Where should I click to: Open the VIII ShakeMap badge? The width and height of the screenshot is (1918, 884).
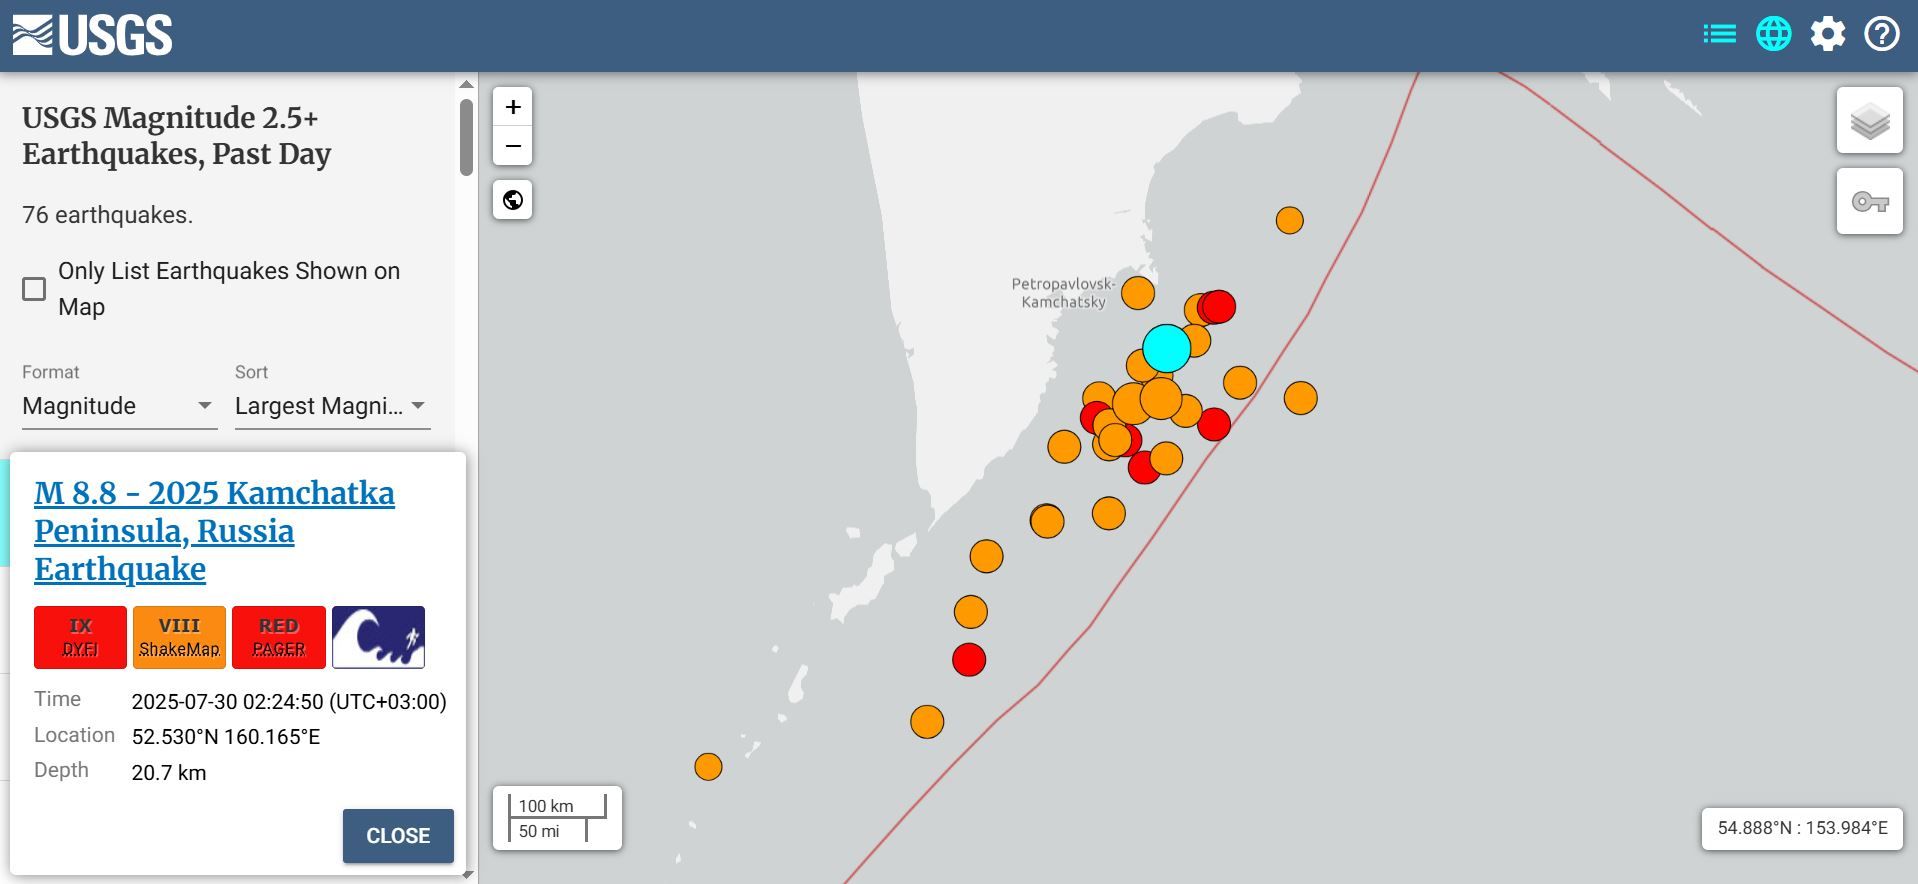coord(179,637)
